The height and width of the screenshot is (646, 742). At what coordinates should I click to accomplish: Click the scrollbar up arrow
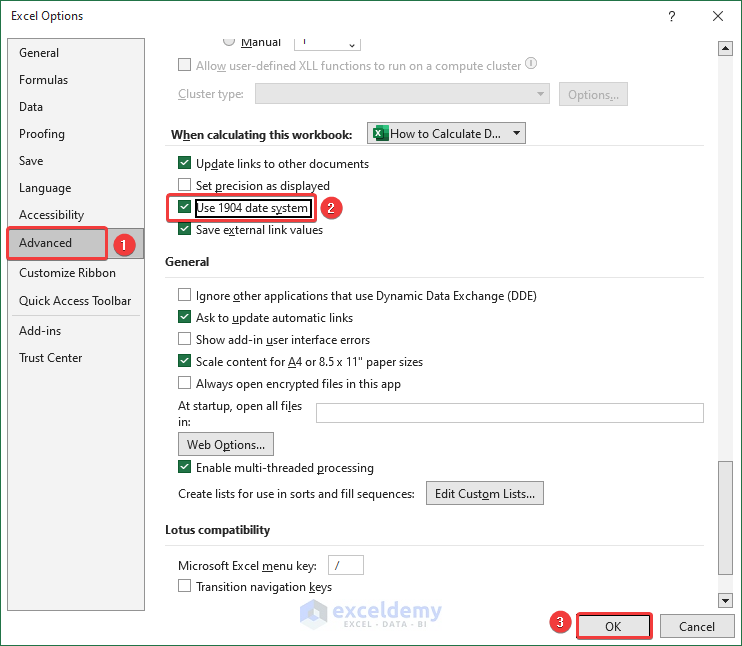click(x=725, y=48)
